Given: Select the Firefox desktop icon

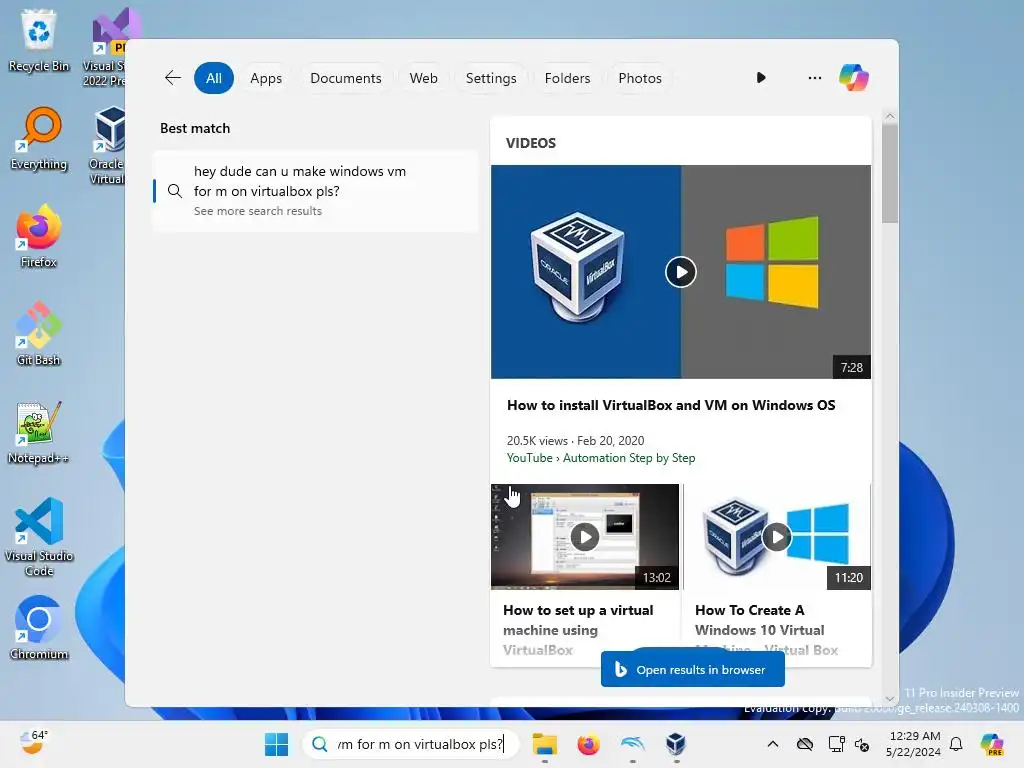Looking at the screenshot, I should coord(39,236).
